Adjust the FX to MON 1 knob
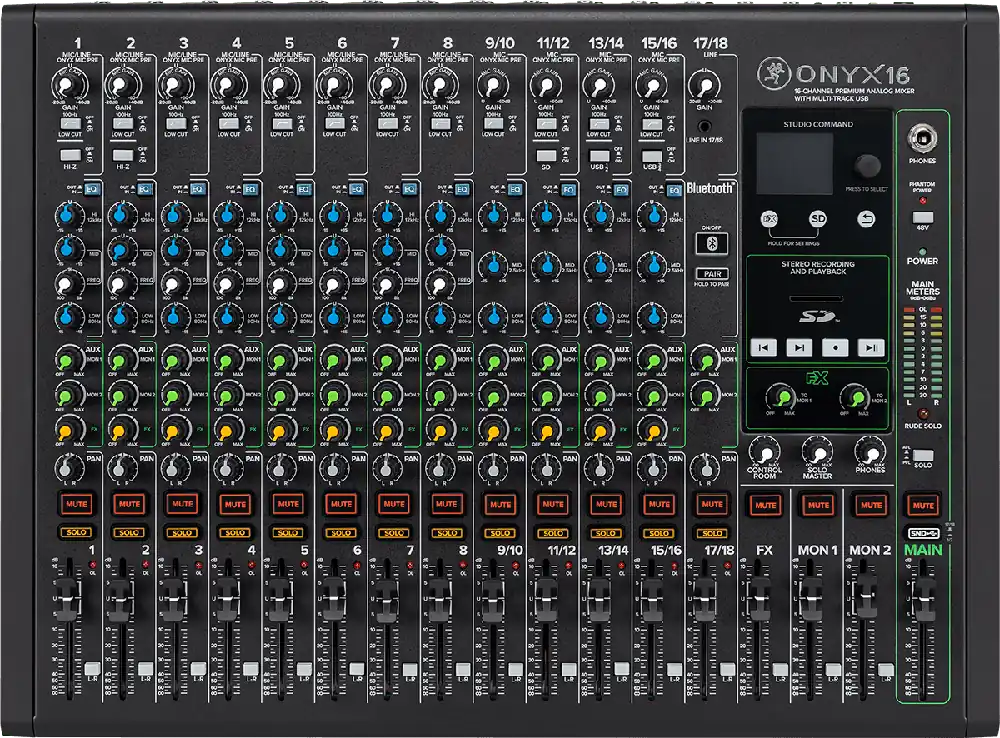Screen dimensions: 1000x738 point(781,398)
